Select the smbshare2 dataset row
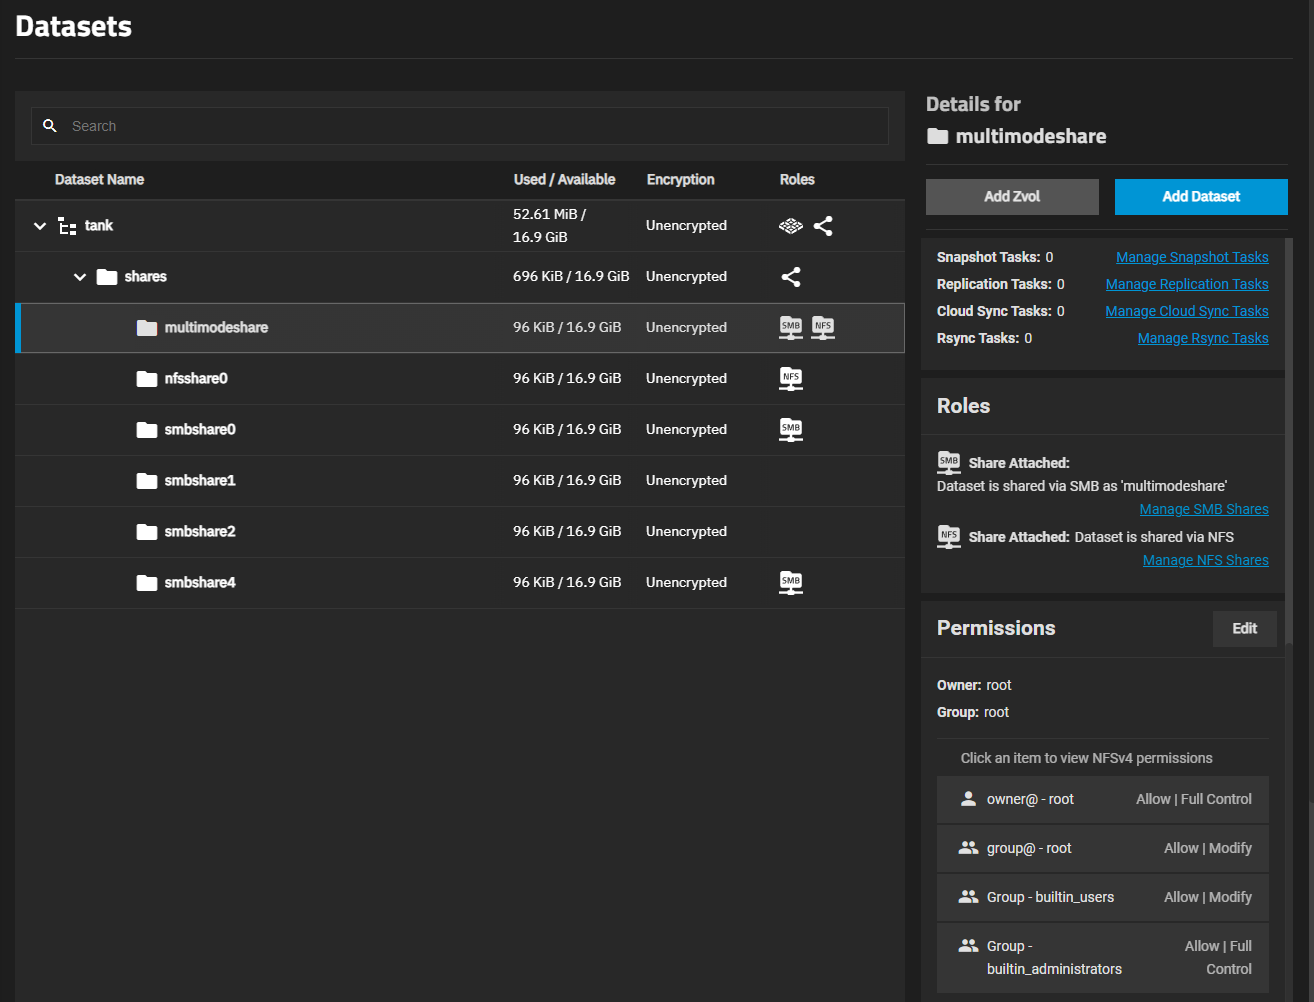 pos(200,532)
